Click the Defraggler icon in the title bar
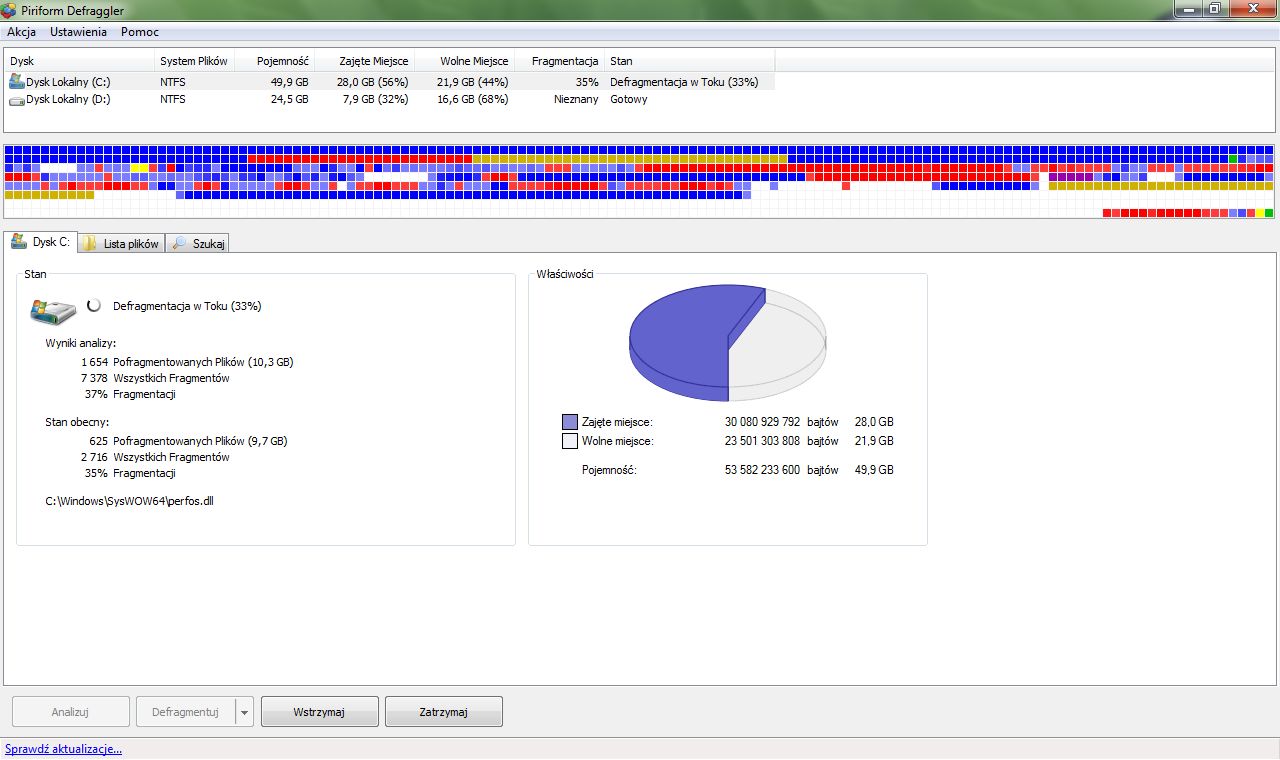Viewport: 1280px width, 760px height. tap(9, 9)
